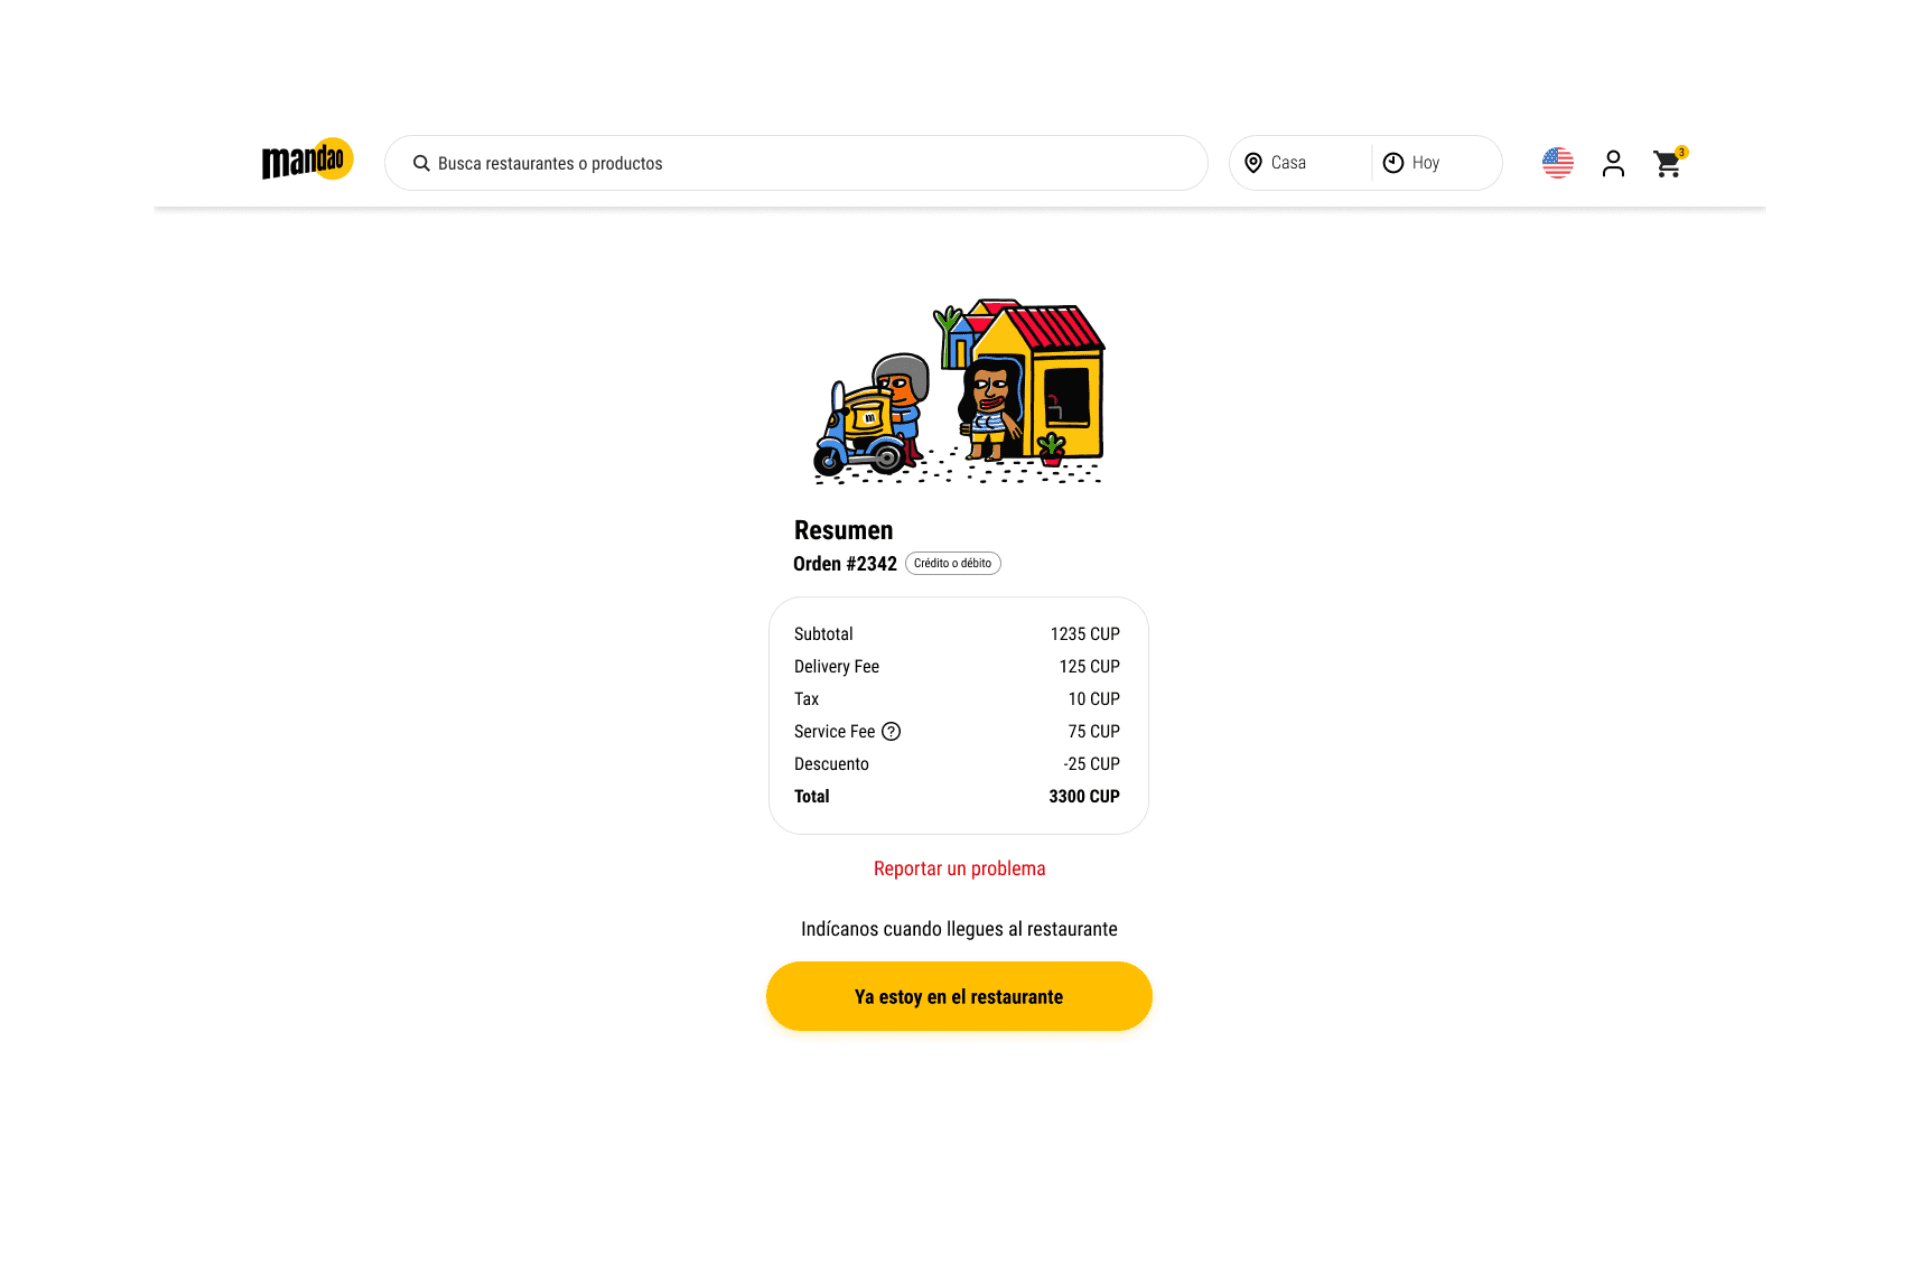The width and height of the screenshot is (1920, 1280).
Task: Open the user account profile icon
Action: pos(1613,163)
